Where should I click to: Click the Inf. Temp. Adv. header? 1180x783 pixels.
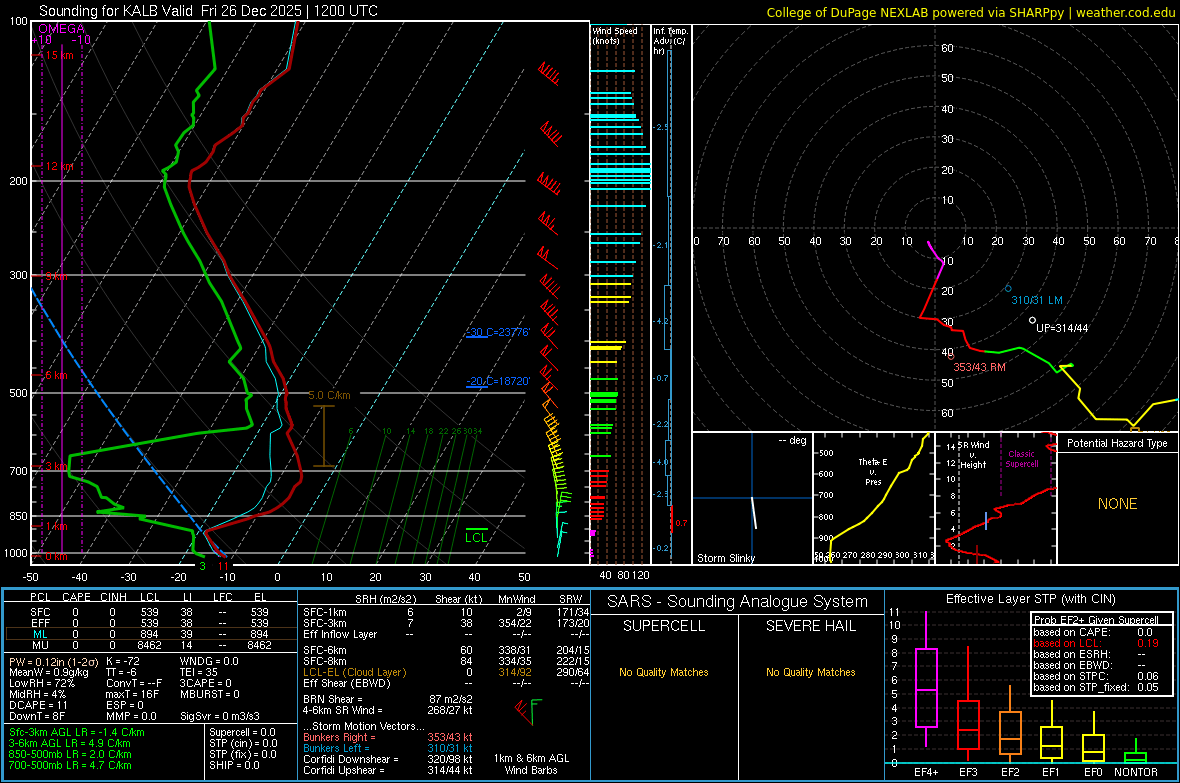click(x=670, y=41)
